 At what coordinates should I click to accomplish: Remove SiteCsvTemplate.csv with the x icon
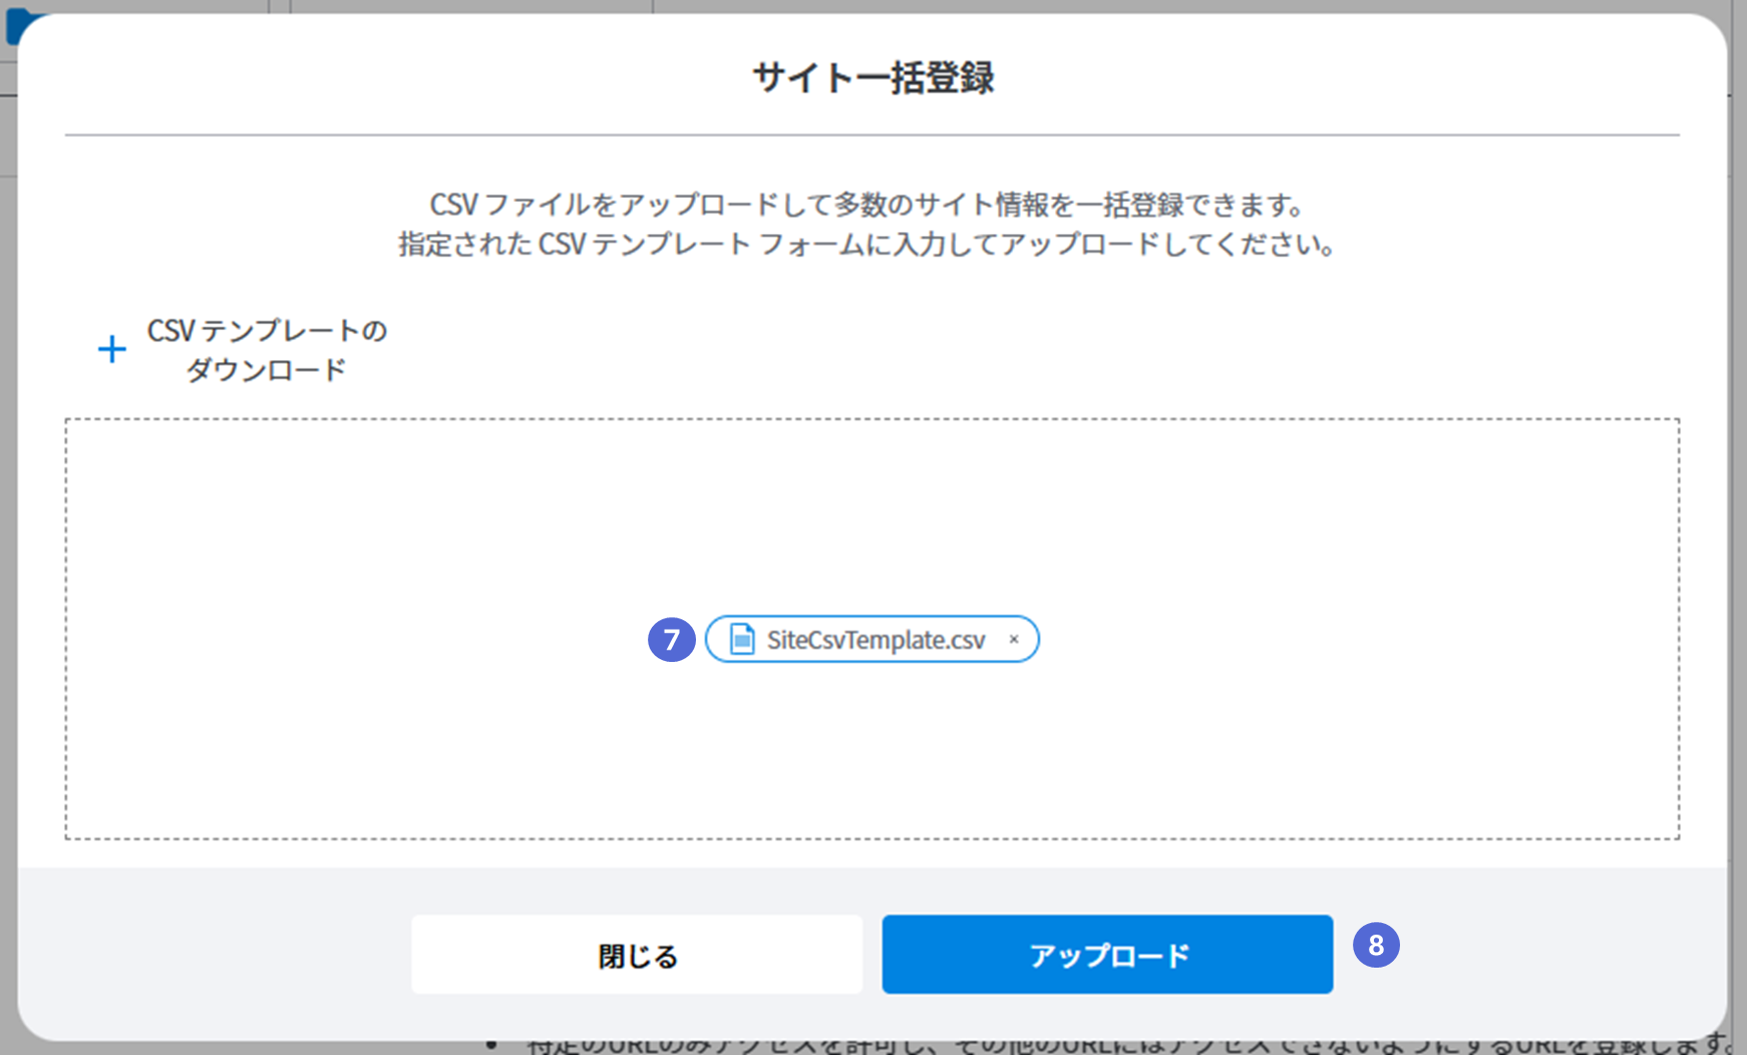[x=1014, y=639]
